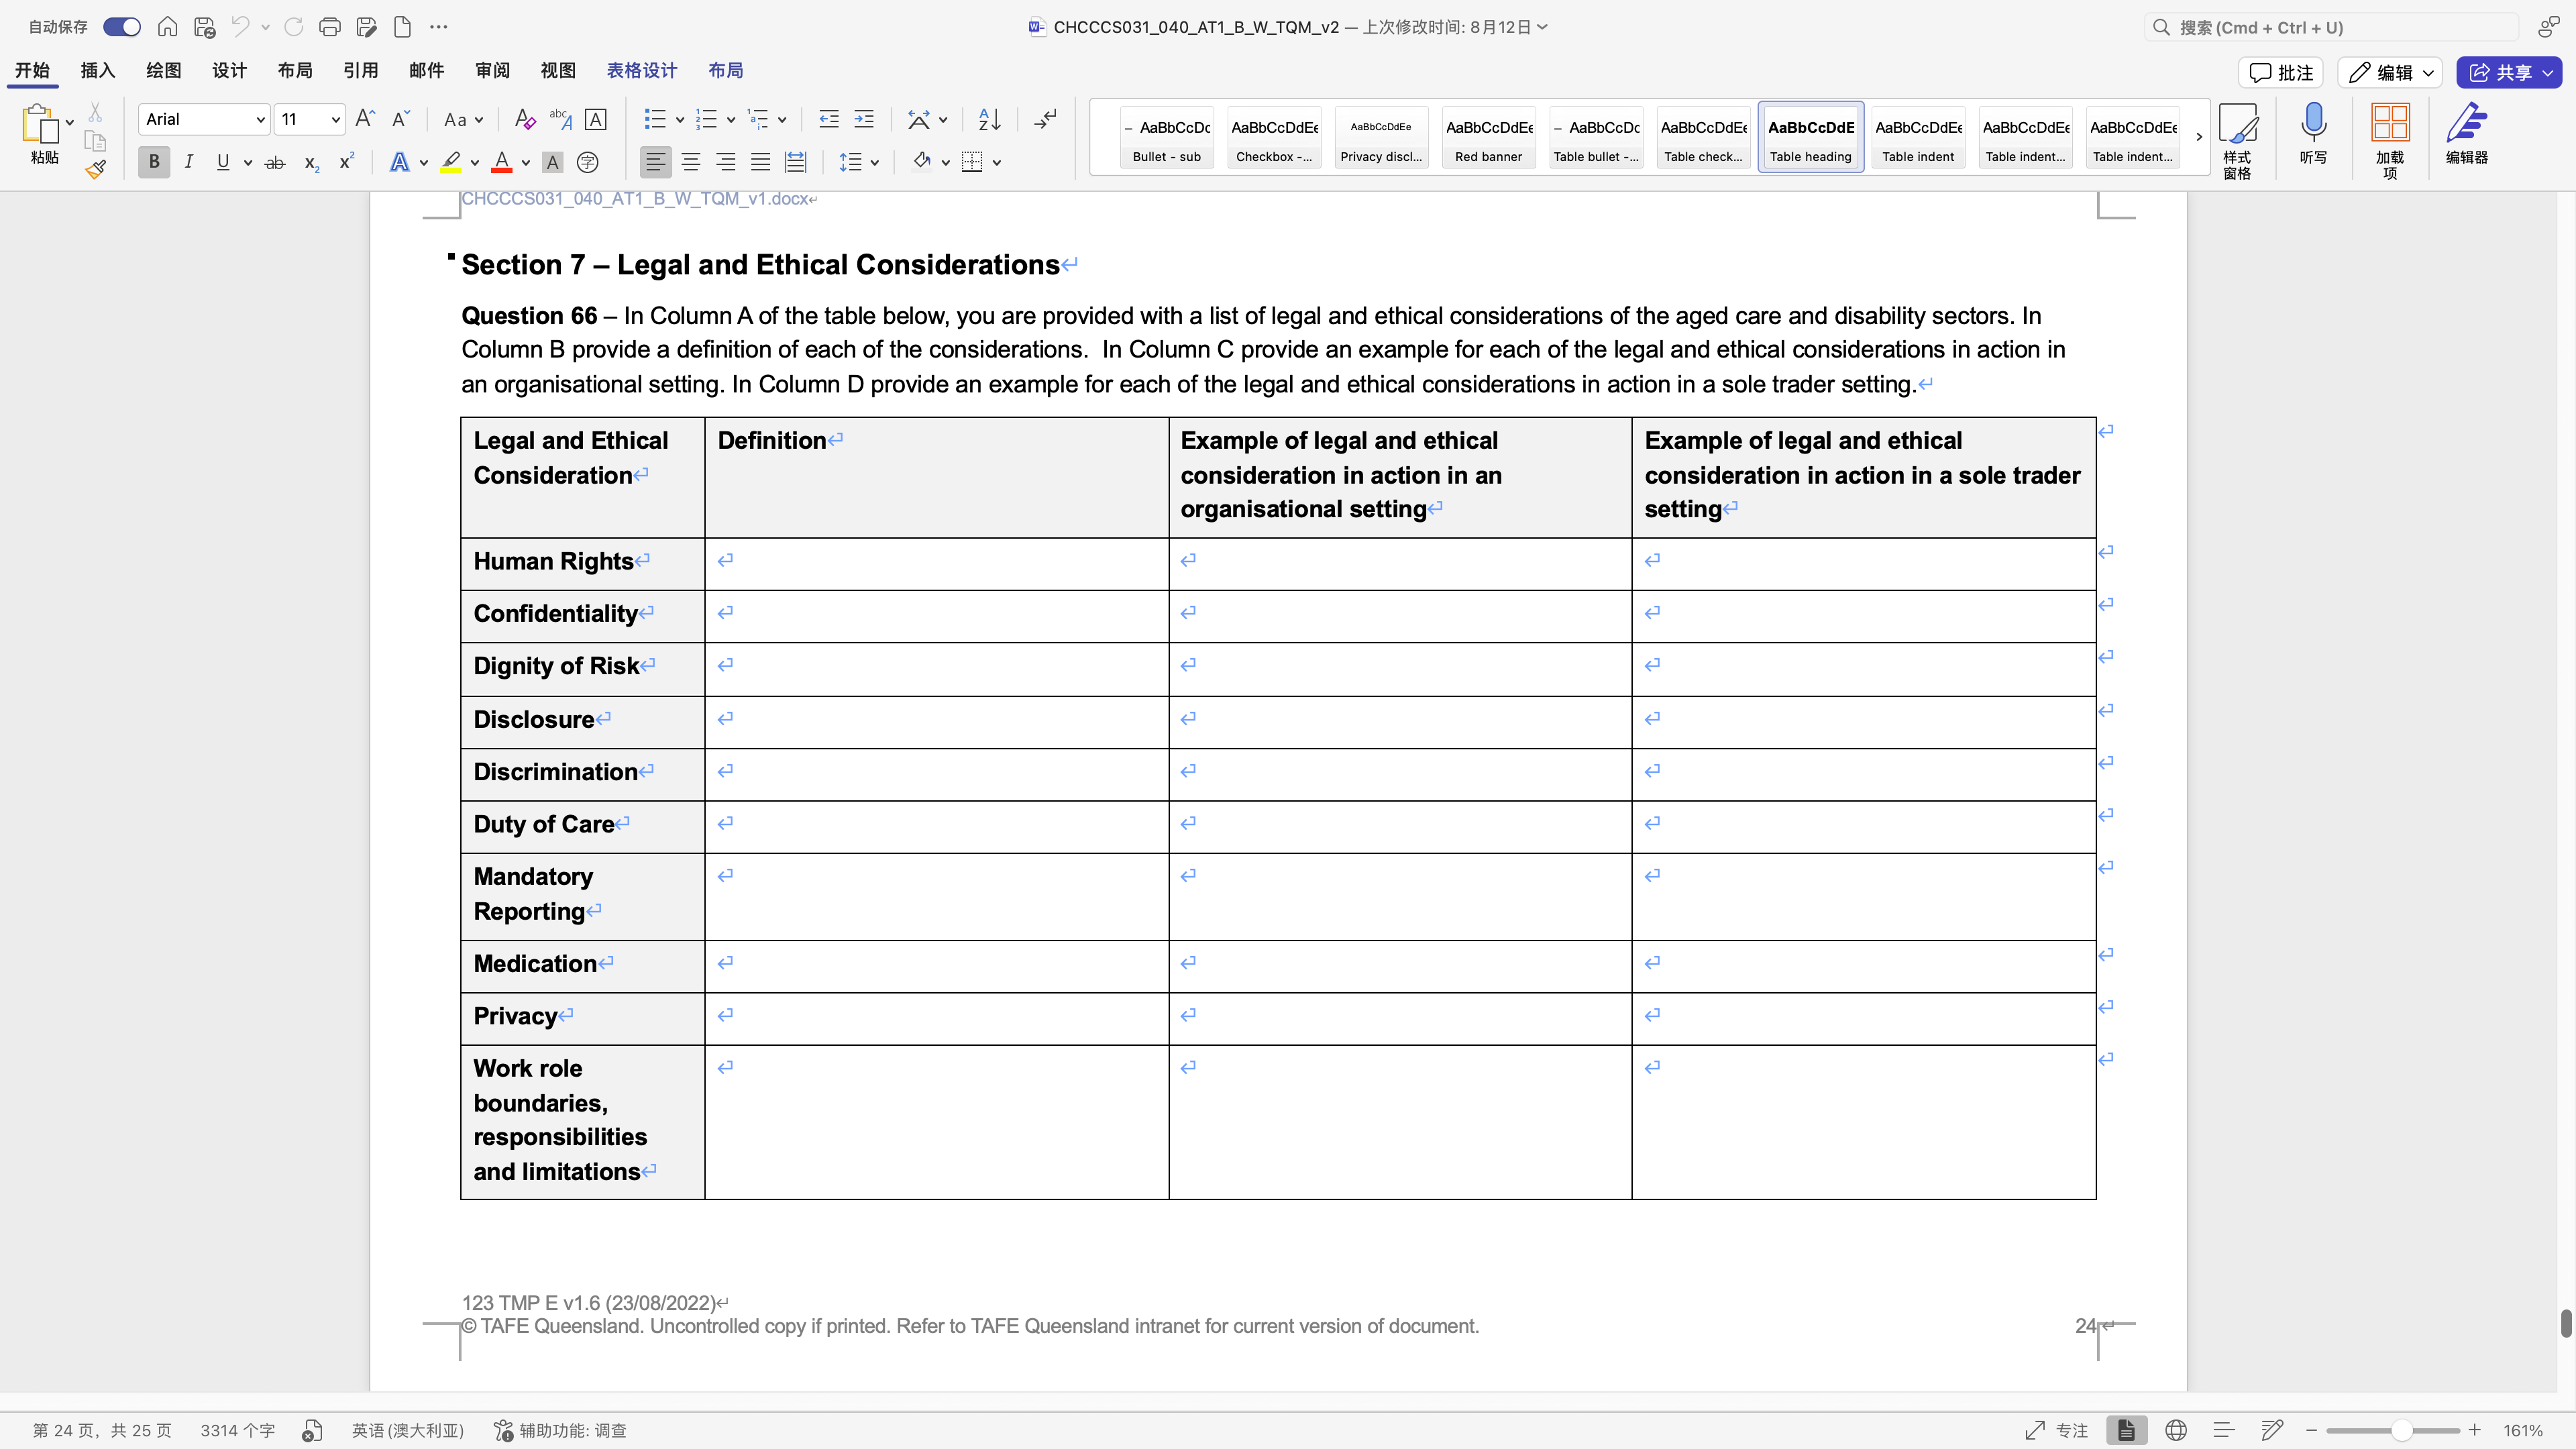Open the Styles Pane icon
Viewport: 2576px width, 1449px height.
coord(2237,124)
